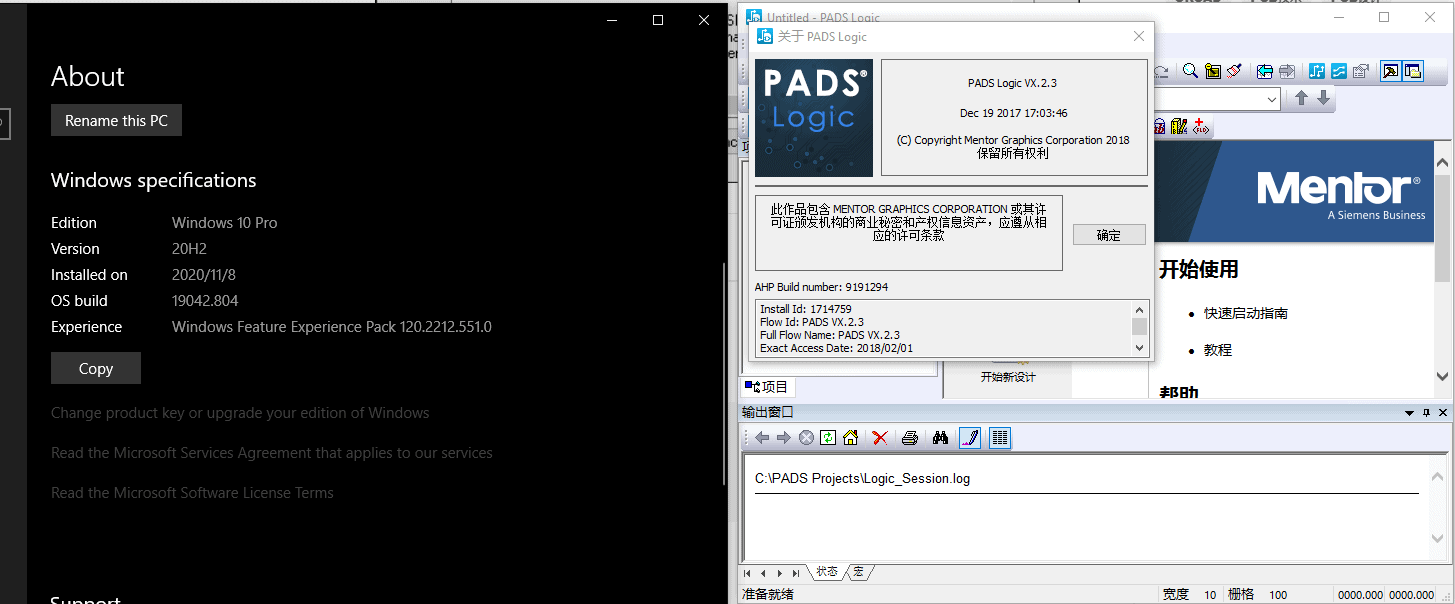Maximize the Settings About window
The height and width of the screenshot is (604, 1455).
[x=658, y=20]
